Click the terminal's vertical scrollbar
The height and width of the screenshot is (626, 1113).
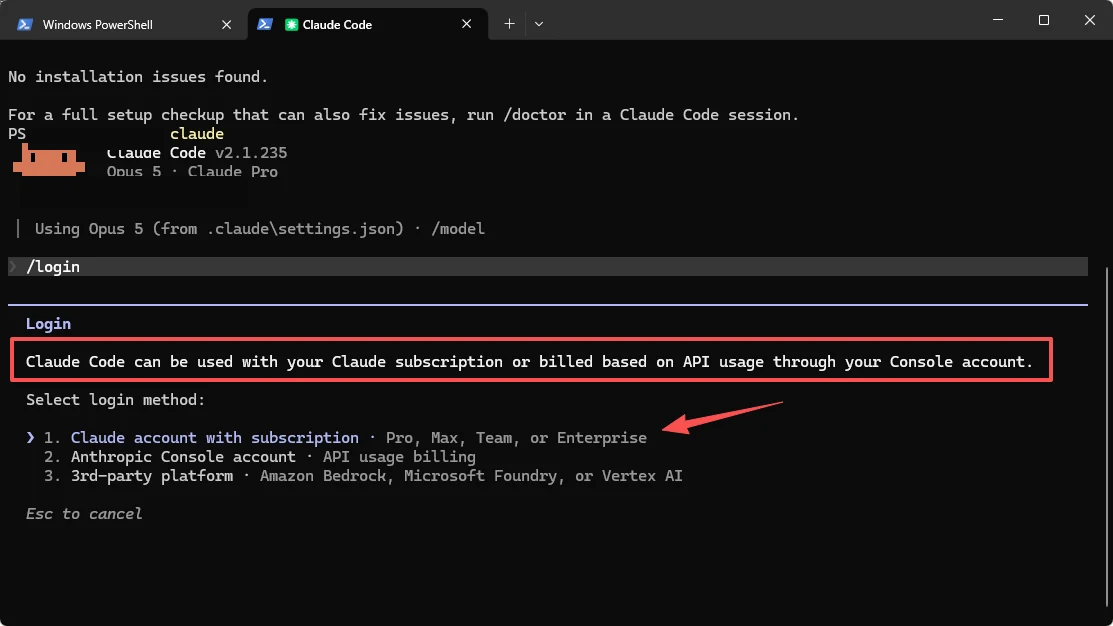coord(1107,439)
